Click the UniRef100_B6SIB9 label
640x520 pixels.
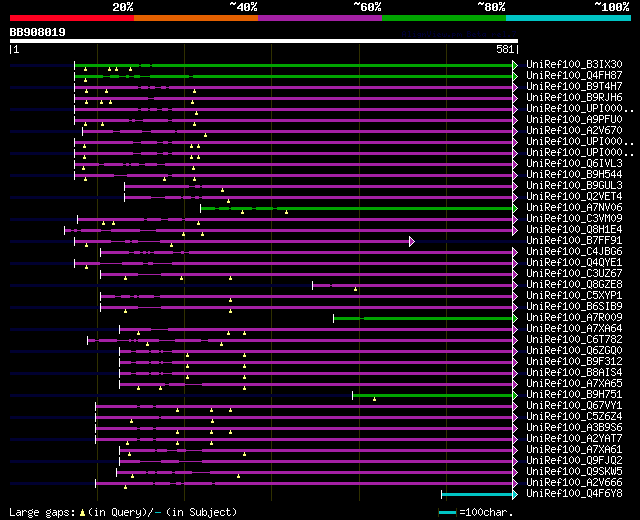(x=574, y=307)
